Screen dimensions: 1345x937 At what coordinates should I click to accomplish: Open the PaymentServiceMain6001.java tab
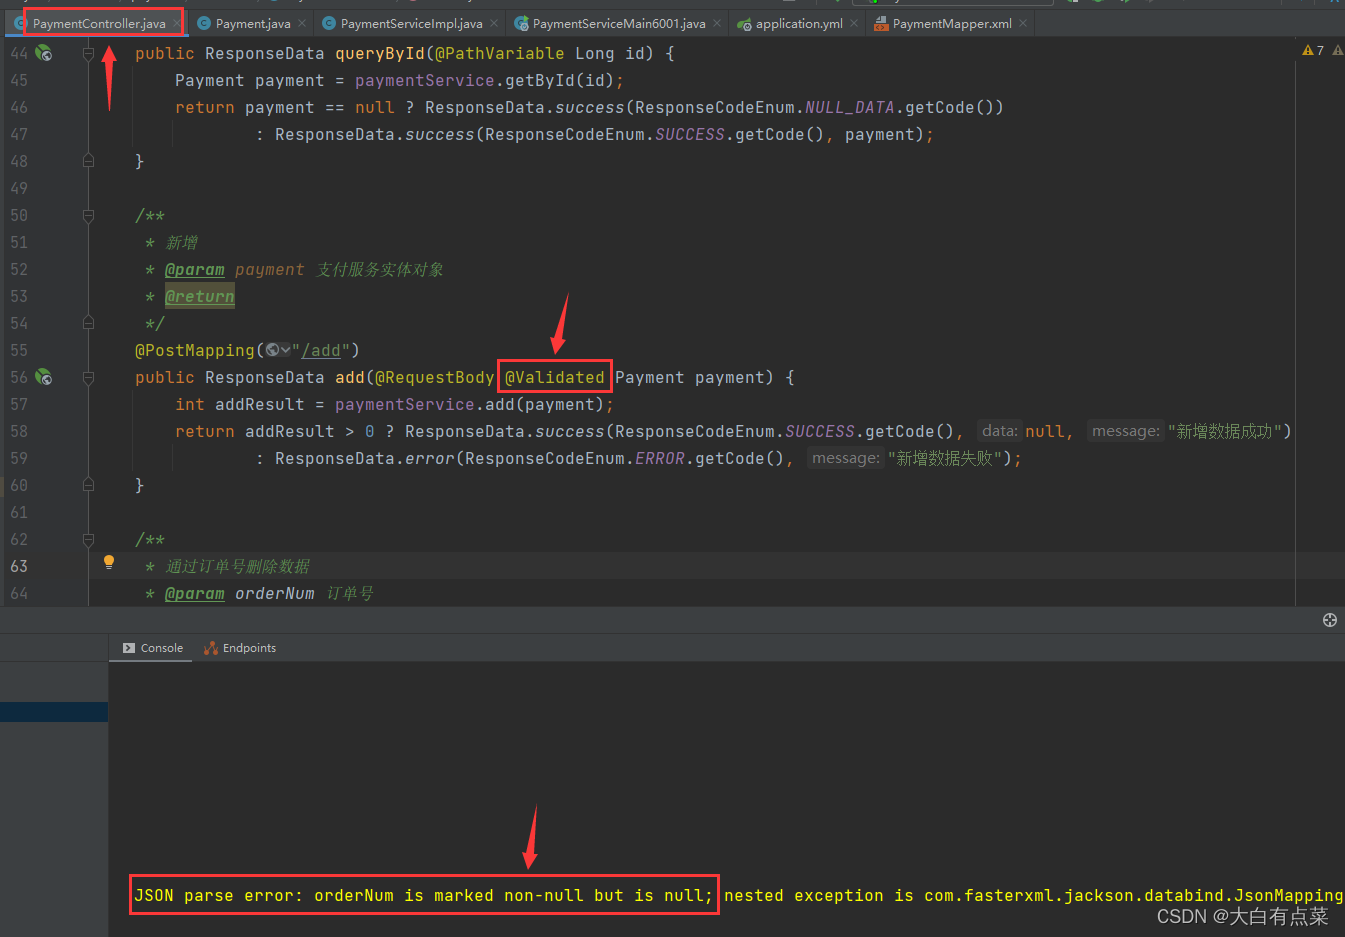[x=618, y=23]
